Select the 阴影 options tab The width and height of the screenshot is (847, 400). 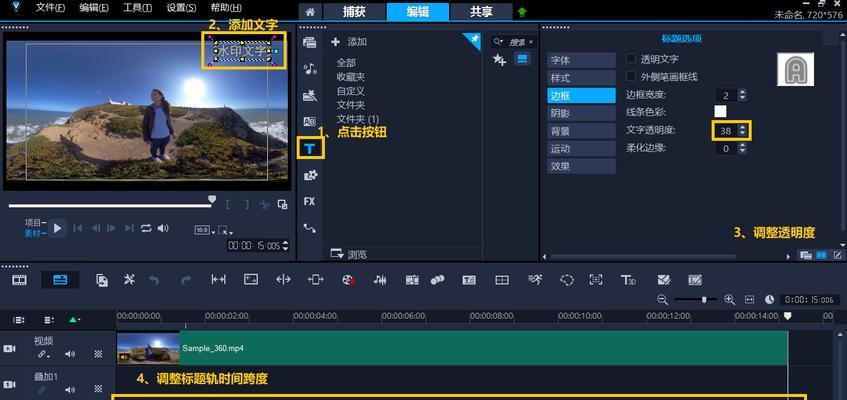click(581, 113)
